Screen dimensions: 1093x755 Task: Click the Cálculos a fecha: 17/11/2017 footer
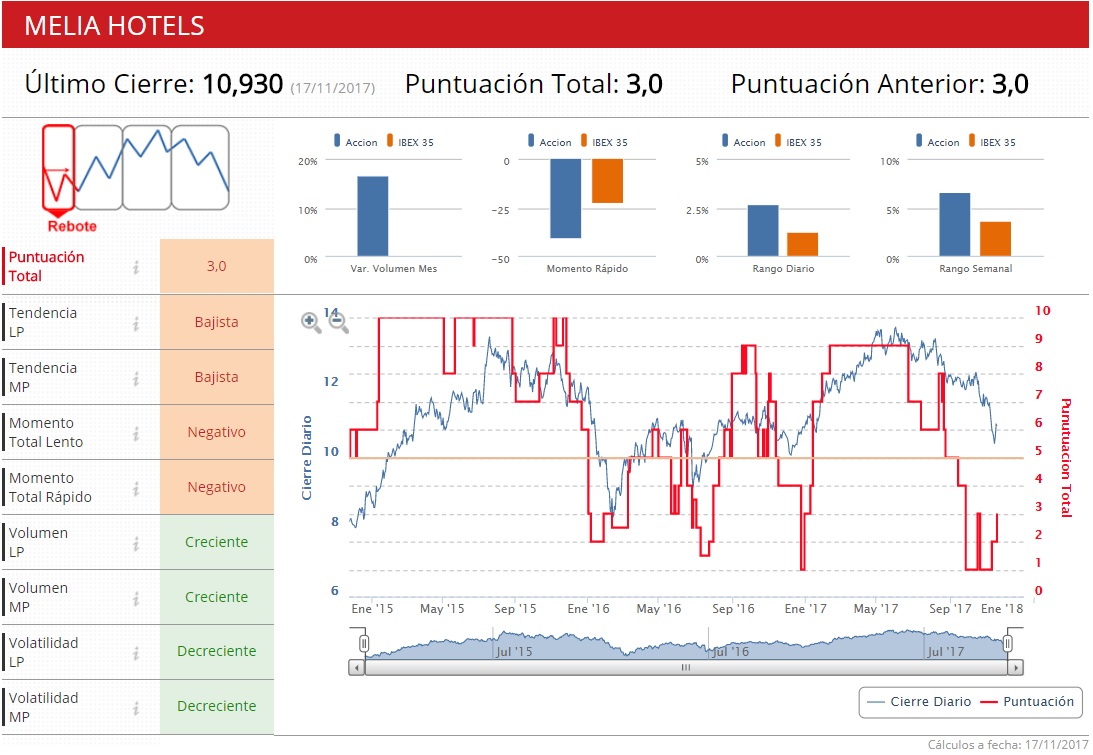[x=1008, y=745]
